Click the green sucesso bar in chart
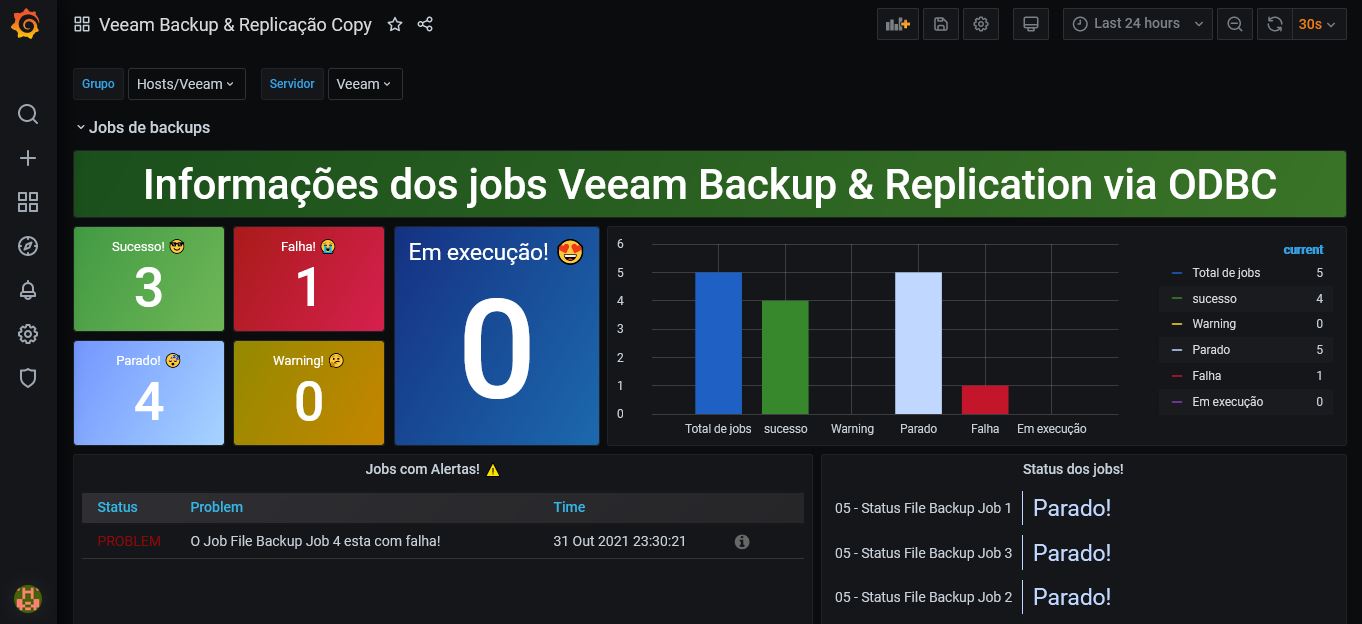Viewport: 1362px width, 624px height. pyautogui.click(x=785, y=357)
